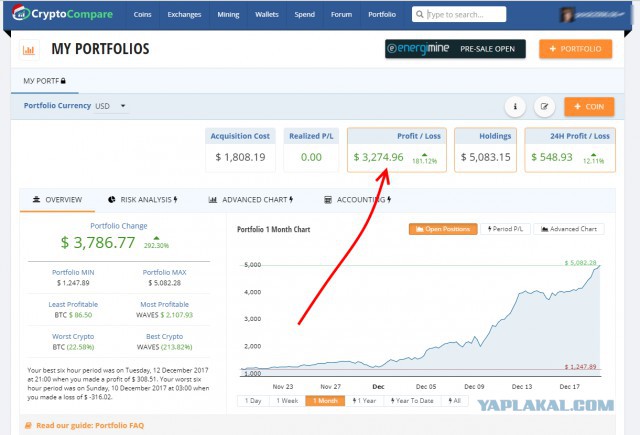Screen dimensions: 640x435
Task: Open Advanced Chart button above the chart
Action: click(x=569, y=229)
